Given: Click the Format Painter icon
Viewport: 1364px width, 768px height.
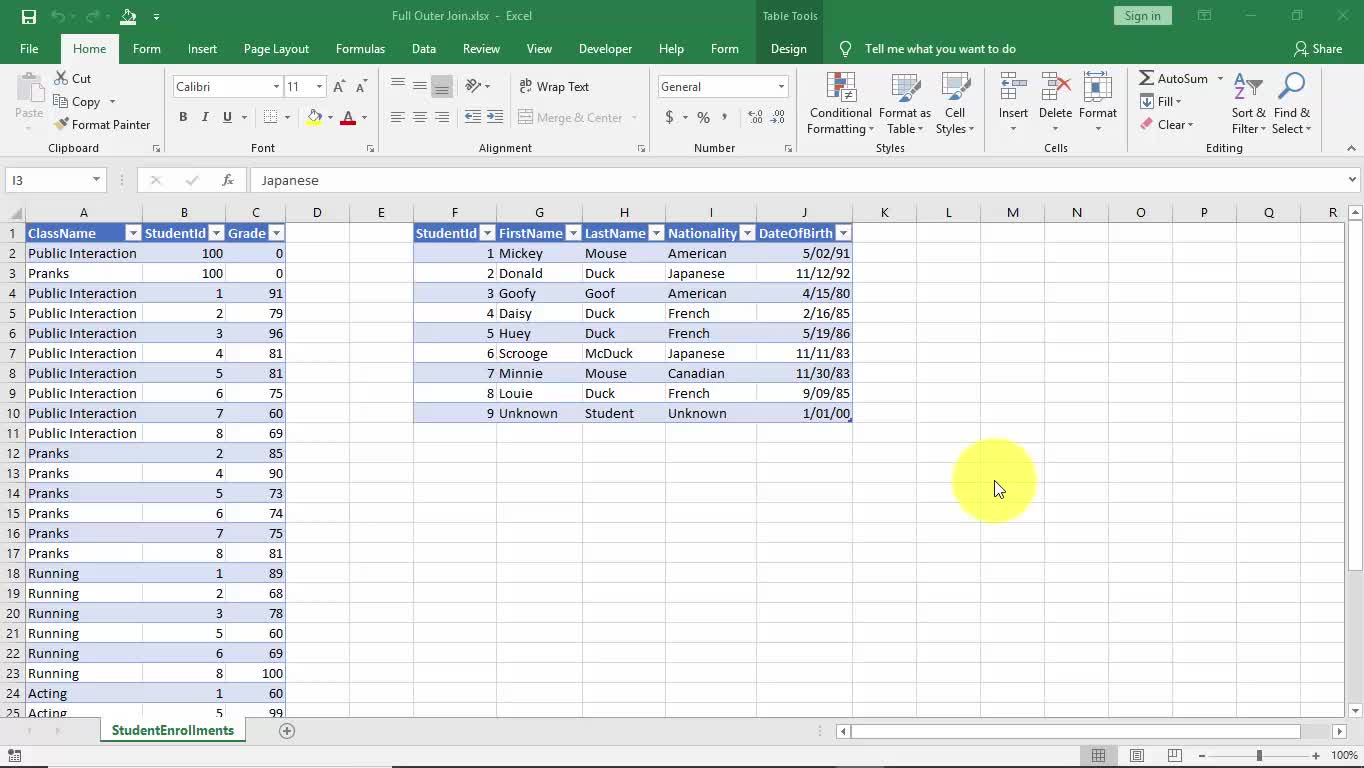Looking at the screenshot, I should click(62, 125).
